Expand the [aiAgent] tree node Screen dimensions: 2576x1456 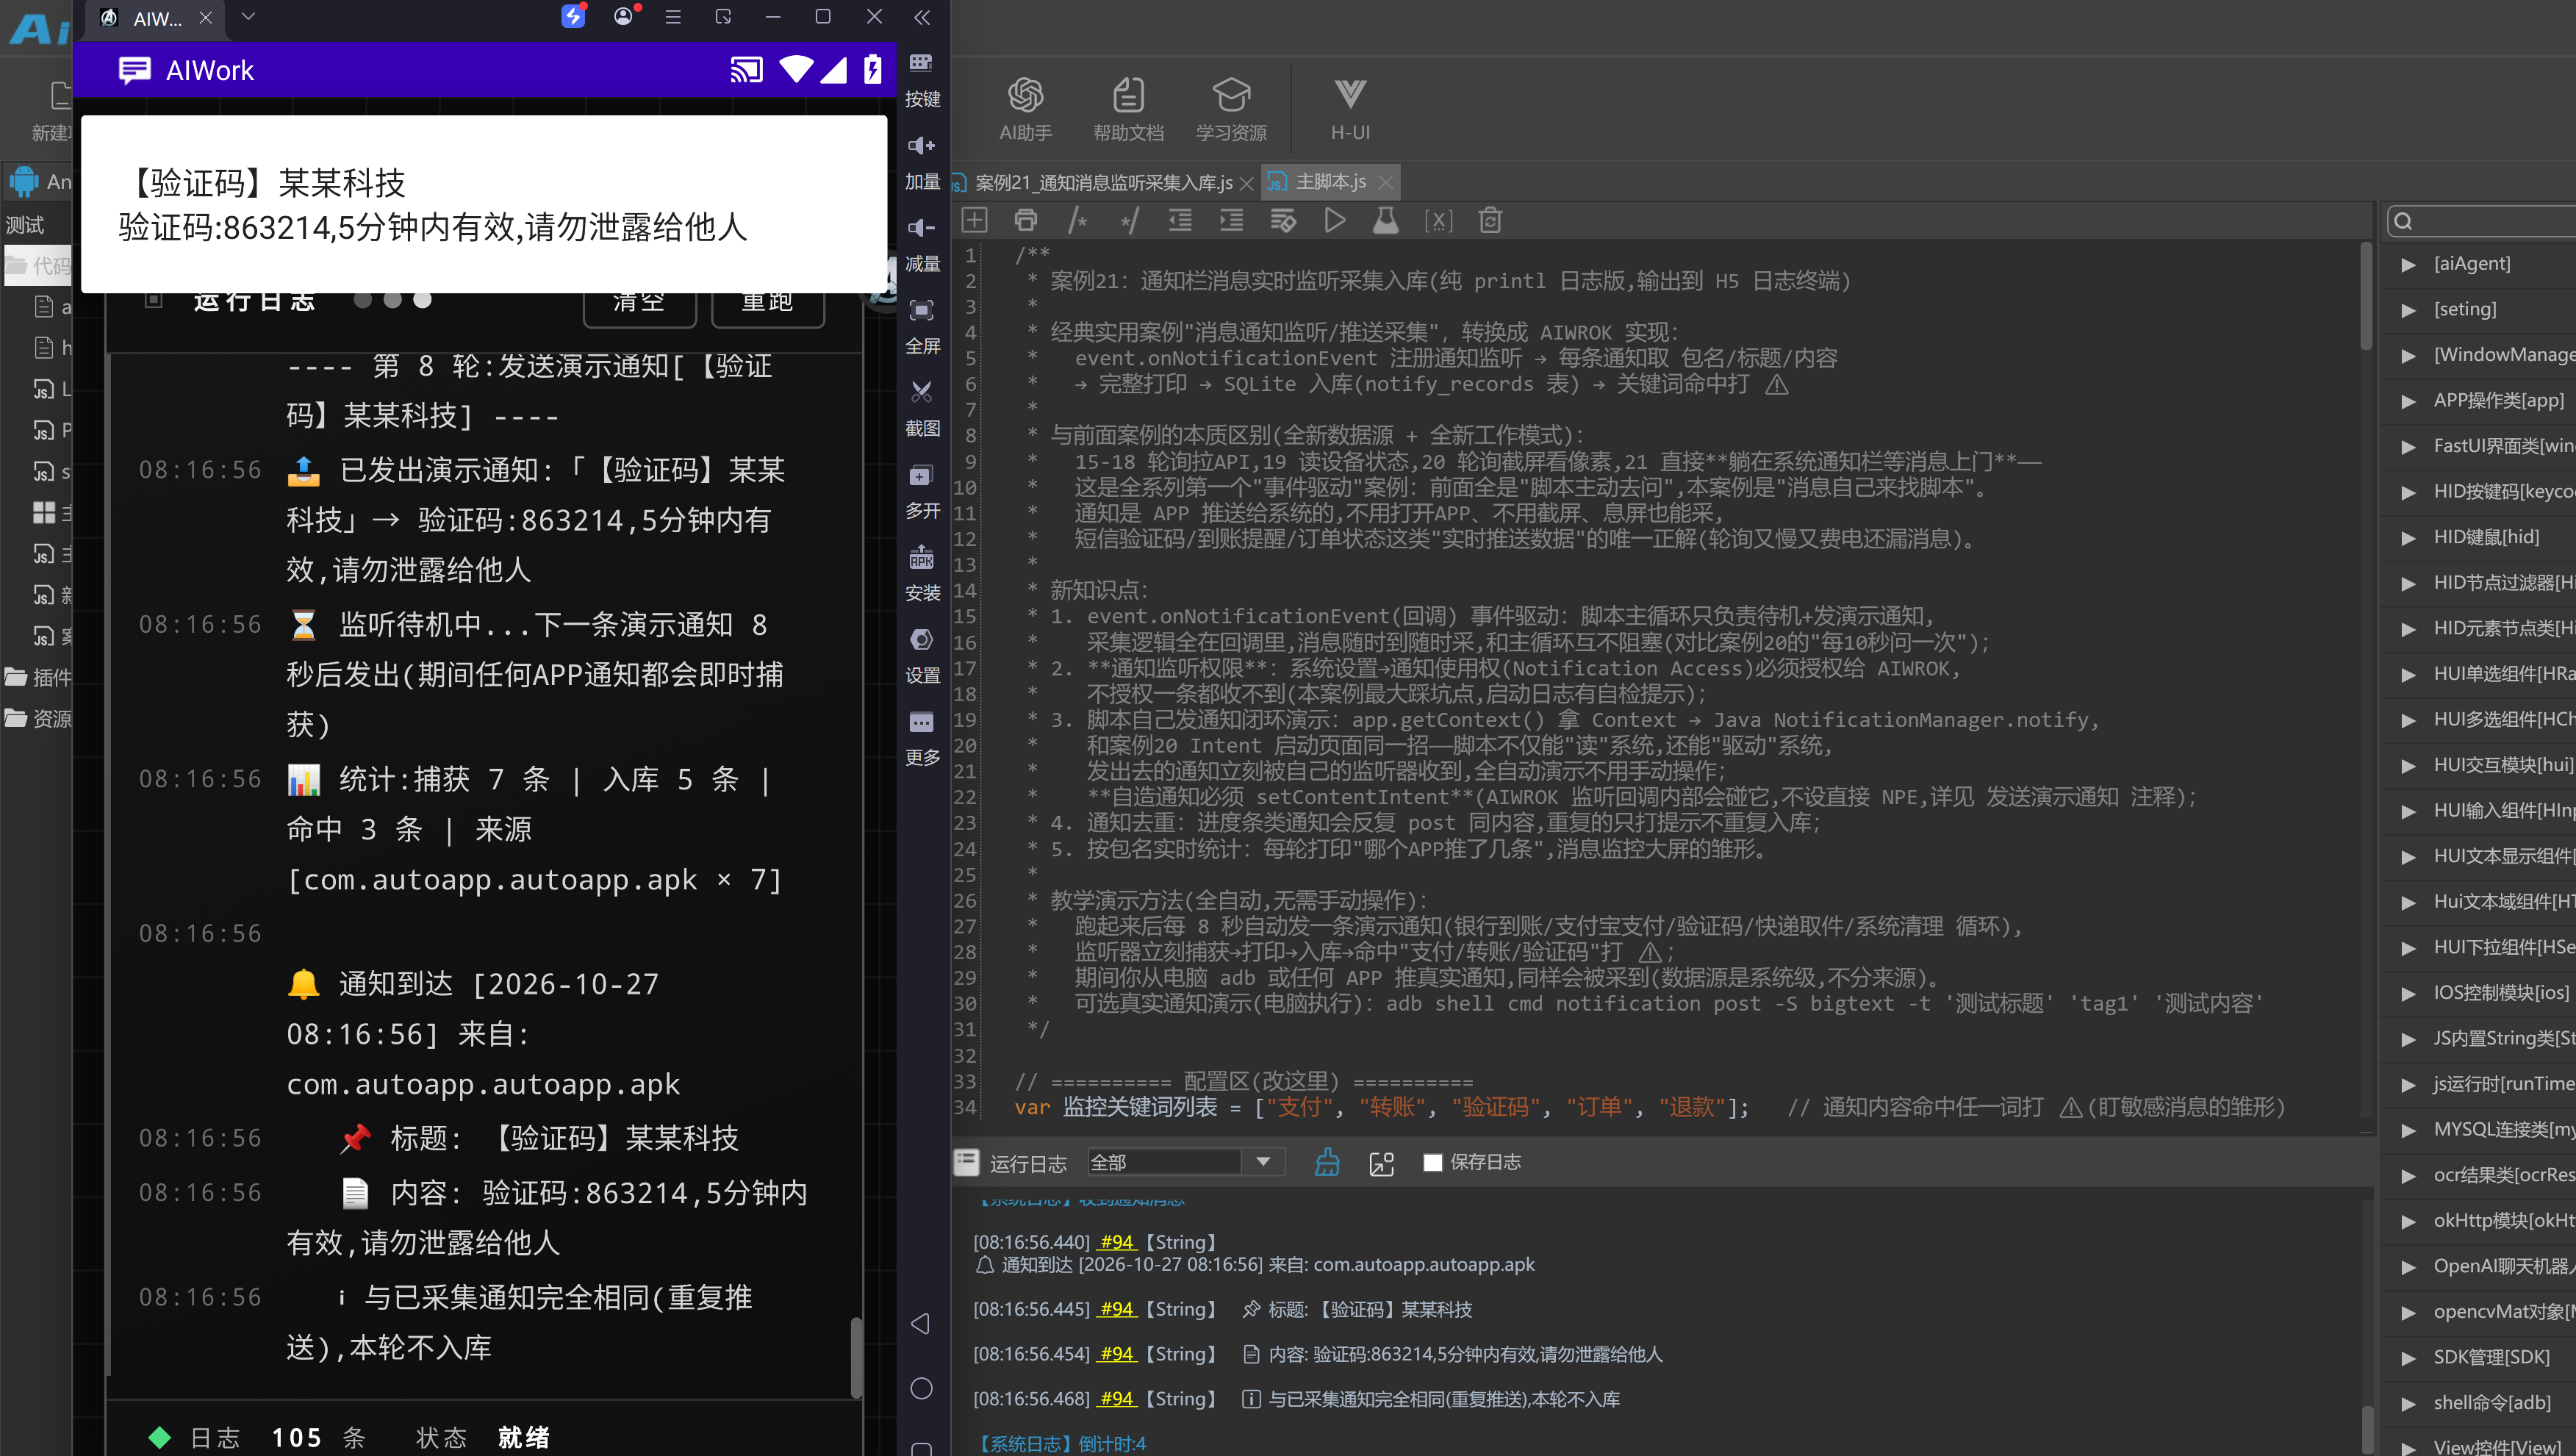(x=2408, y=264)
